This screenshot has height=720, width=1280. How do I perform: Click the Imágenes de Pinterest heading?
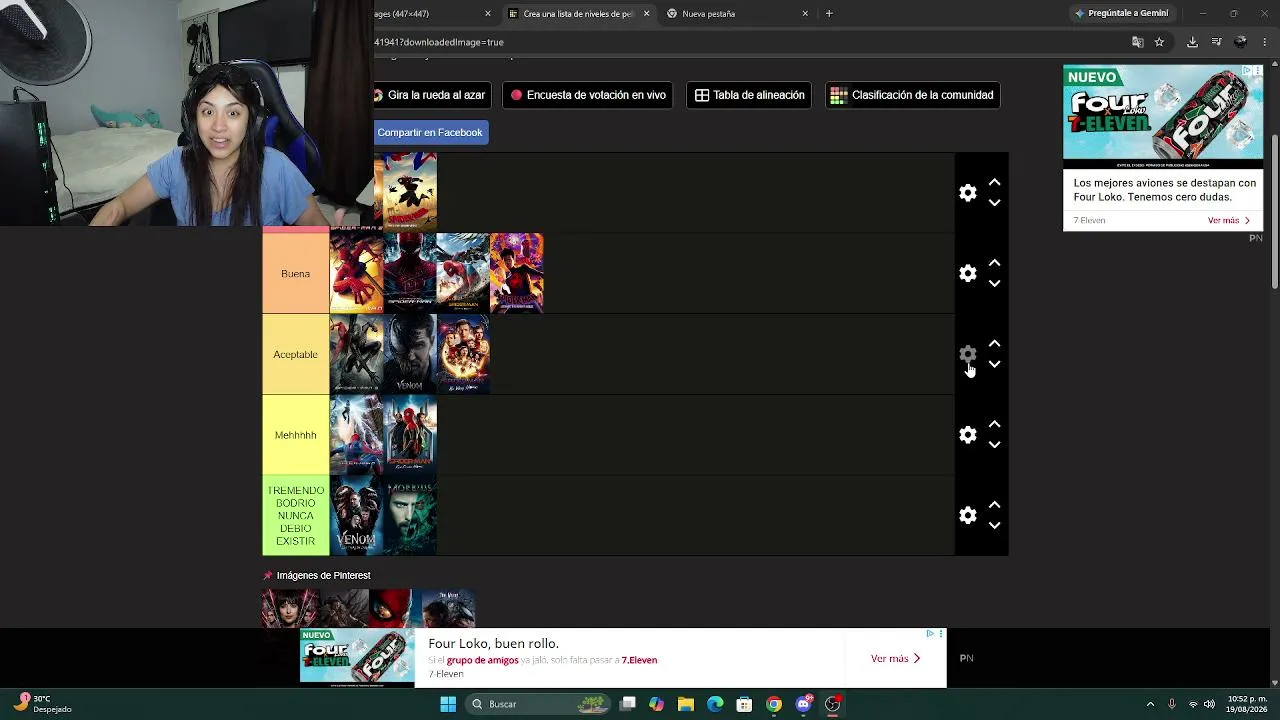click(x=317, y=575)
